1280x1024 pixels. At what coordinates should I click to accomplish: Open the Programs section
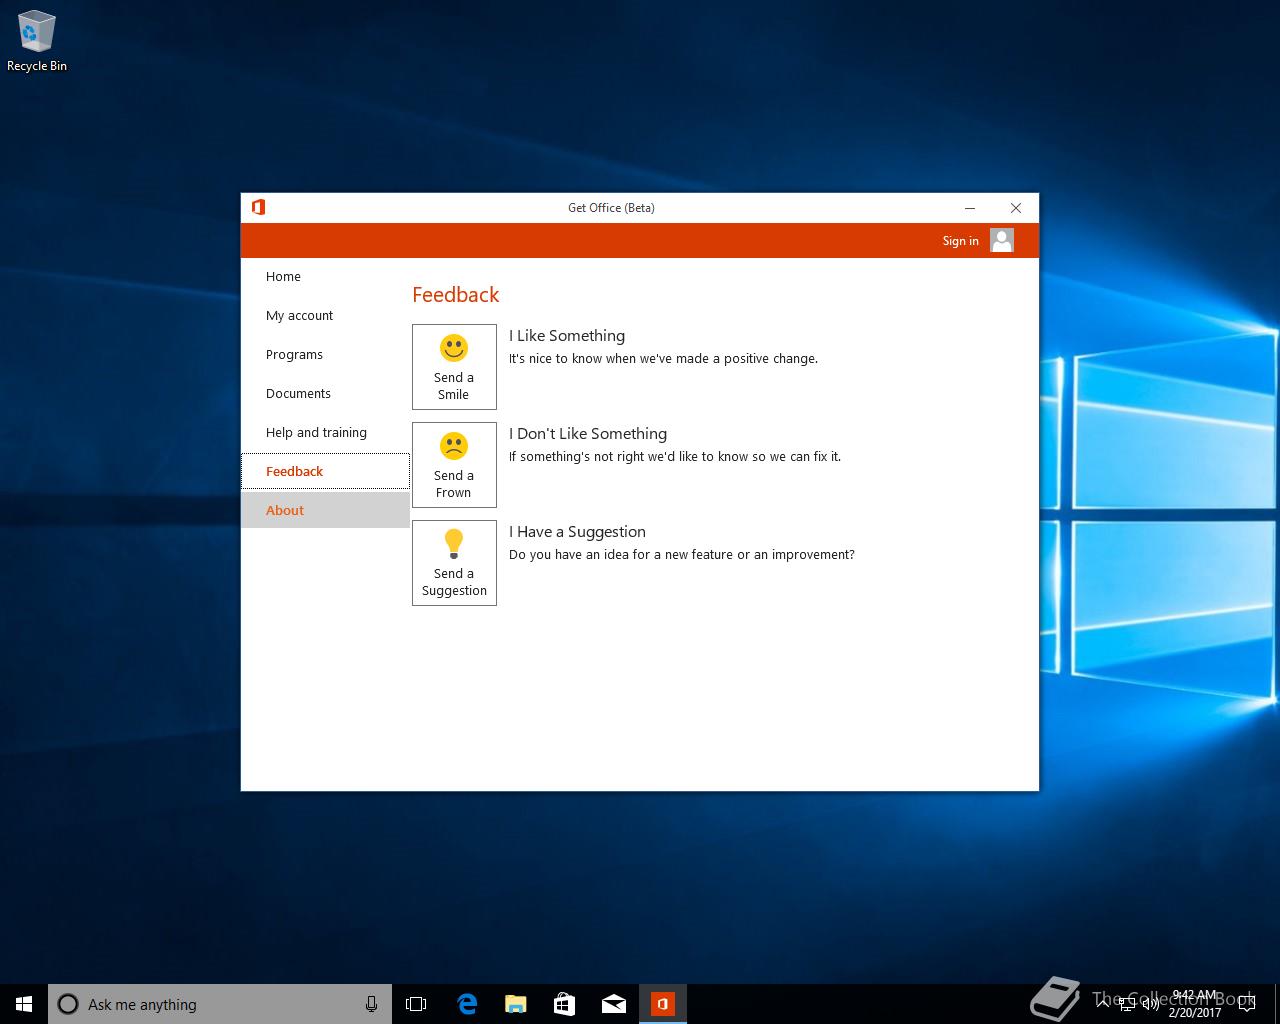325,354
